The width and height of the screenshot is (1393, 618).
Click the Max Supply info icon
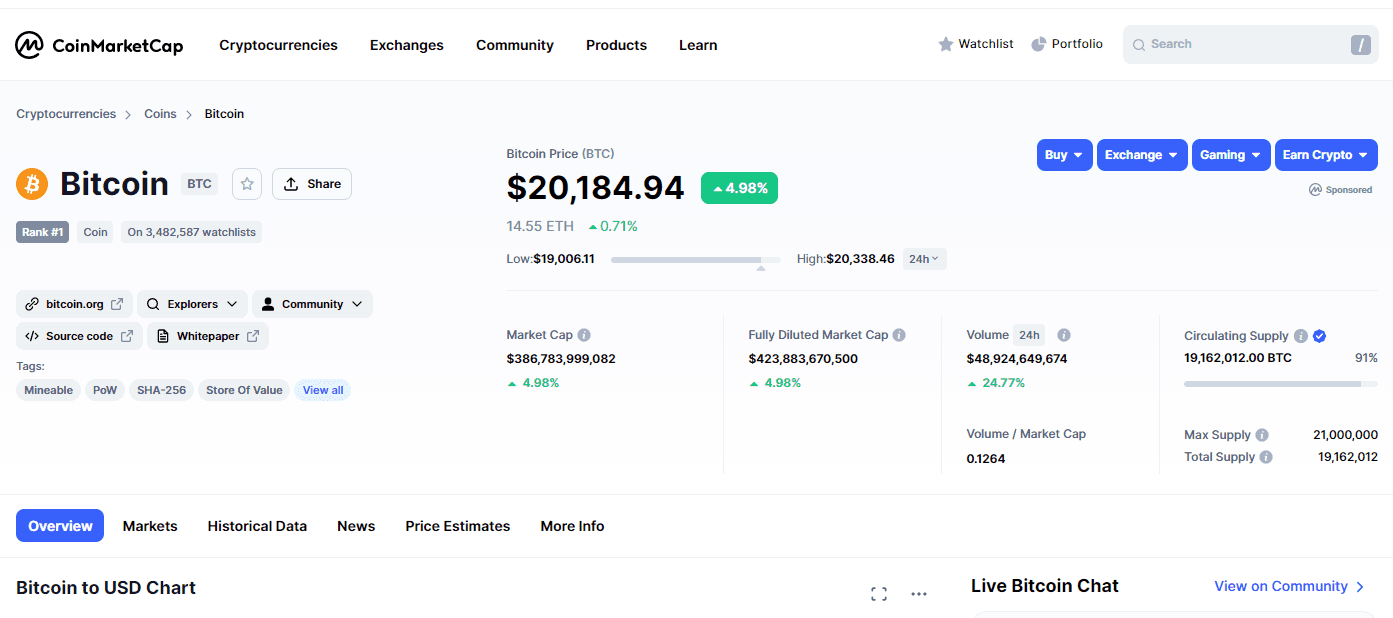[1262, 435]
